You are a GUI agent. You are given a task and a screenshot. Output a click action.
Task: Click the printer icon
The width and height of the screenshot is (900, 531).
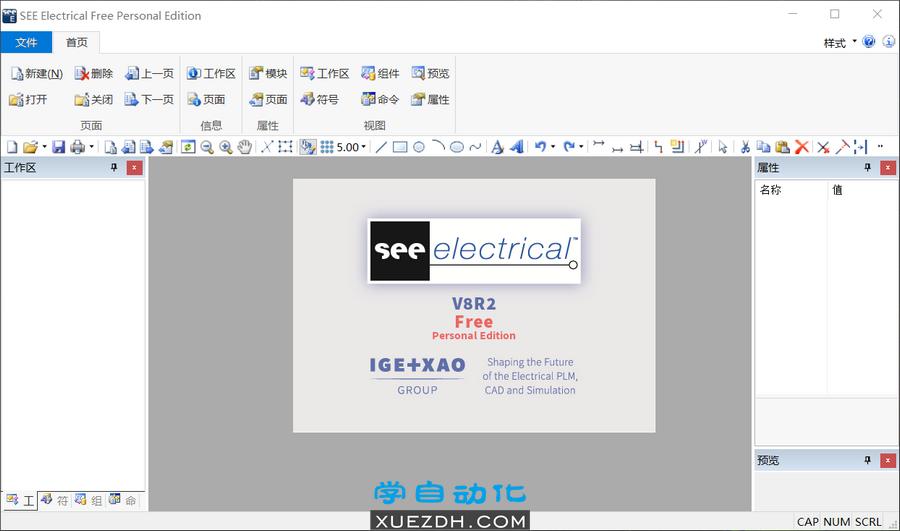click(x=77, y=147)
